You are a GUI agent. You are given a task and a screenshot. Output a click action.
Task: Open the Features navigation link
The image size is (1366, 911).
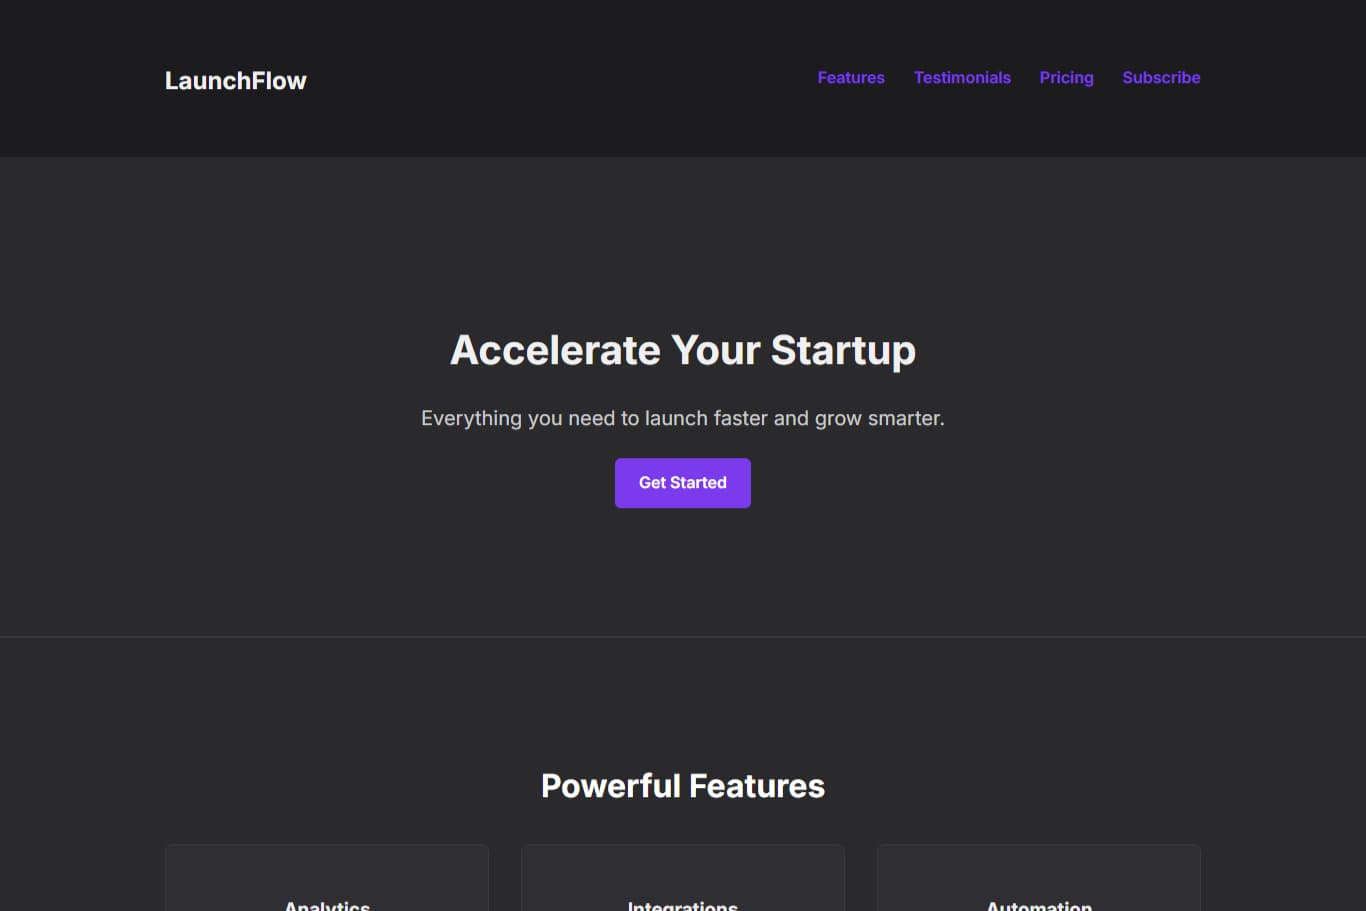[851, 77]
